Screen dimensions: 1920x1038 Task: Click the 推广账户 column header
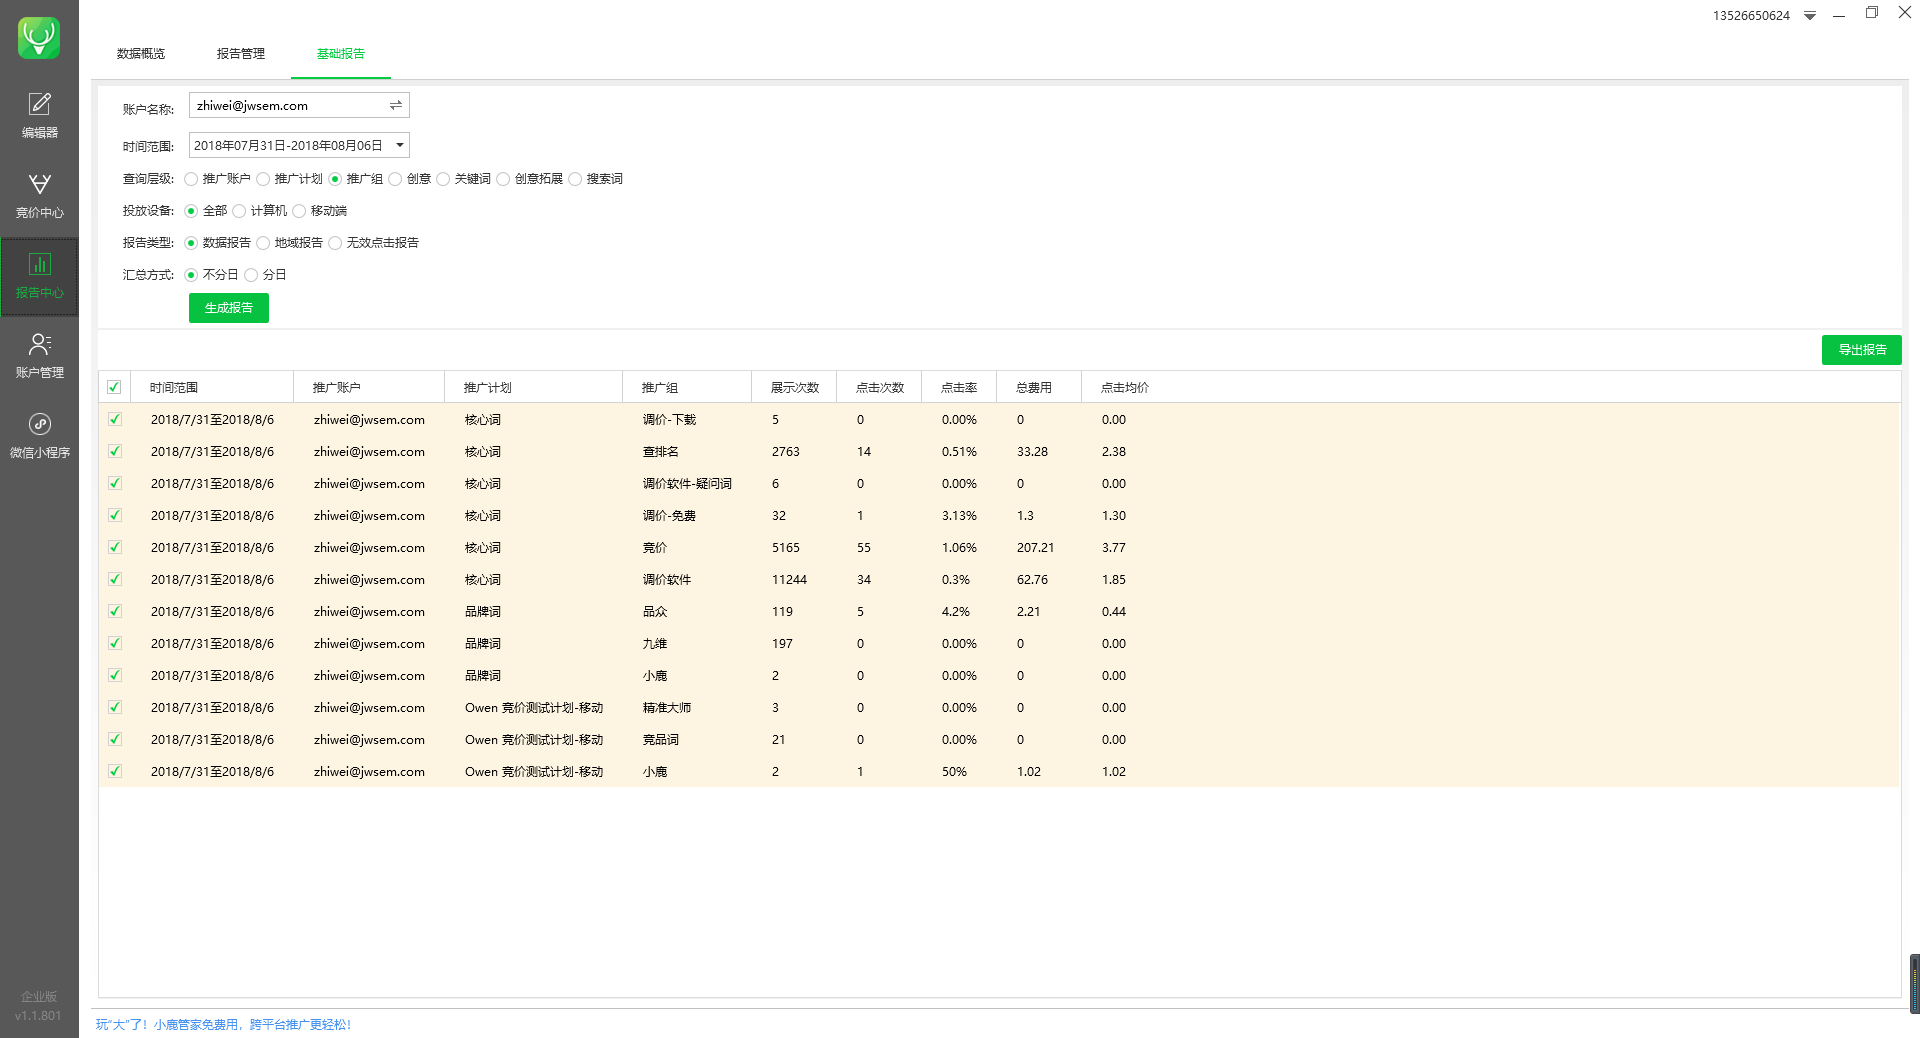point(369,388)
